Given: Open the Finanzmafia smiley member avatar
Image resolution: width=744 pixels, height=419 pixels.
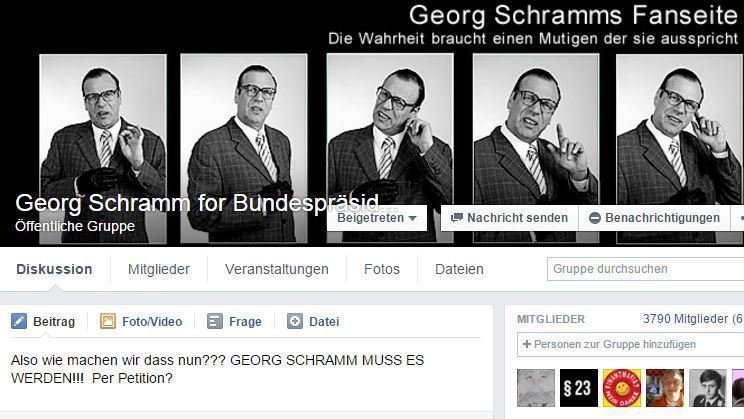Looking at the screenshot, I should click(622, 388).
